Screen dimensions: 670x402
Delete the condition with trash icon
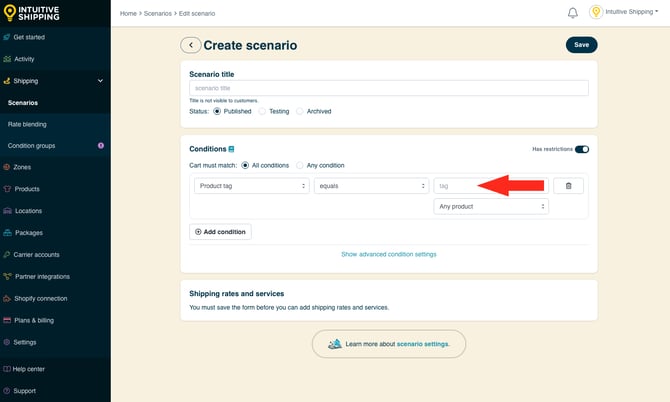pos(568,185)
